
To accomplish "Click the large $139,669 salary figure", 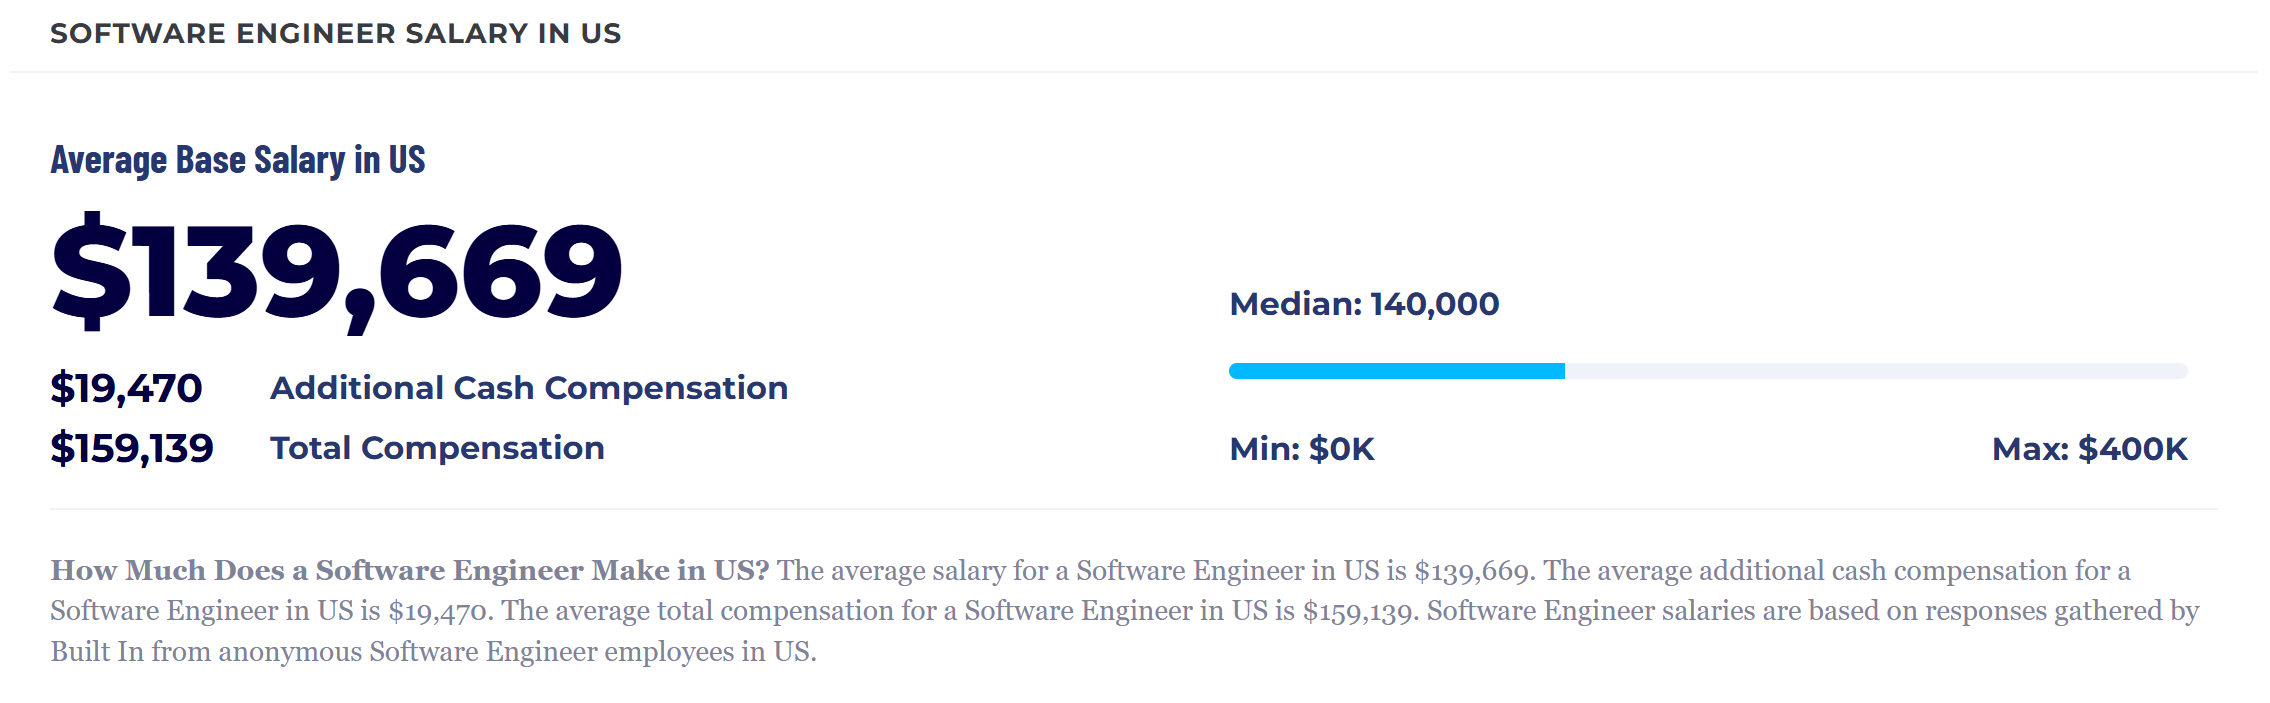I will click(x=337, y=272).
